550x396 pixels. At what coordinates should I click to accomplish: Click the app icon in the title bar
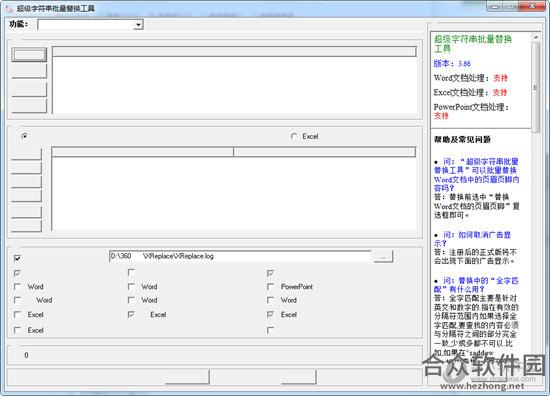click(9, 8)
